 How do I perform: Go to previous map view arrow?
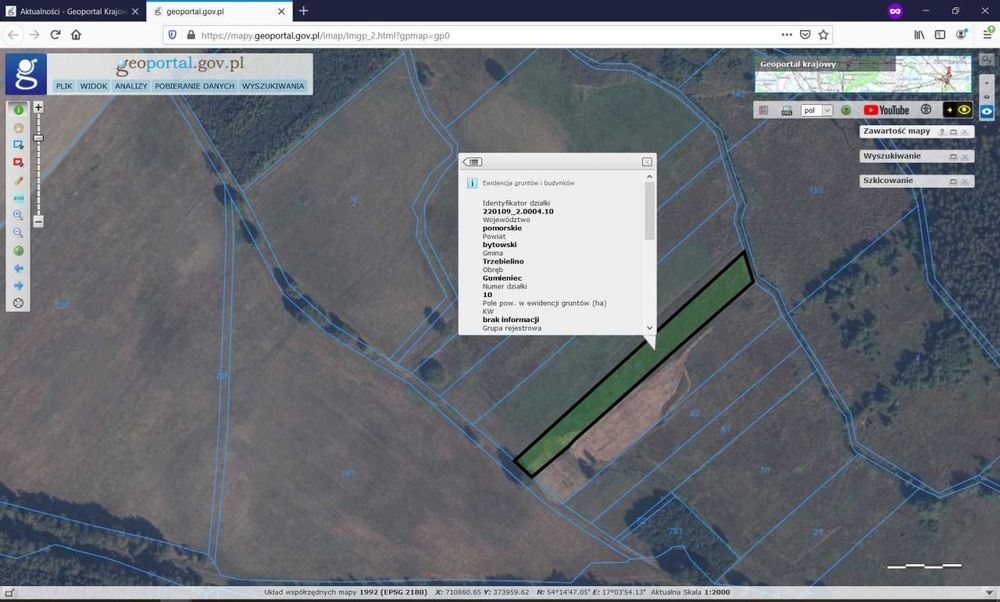coord(18,268)
